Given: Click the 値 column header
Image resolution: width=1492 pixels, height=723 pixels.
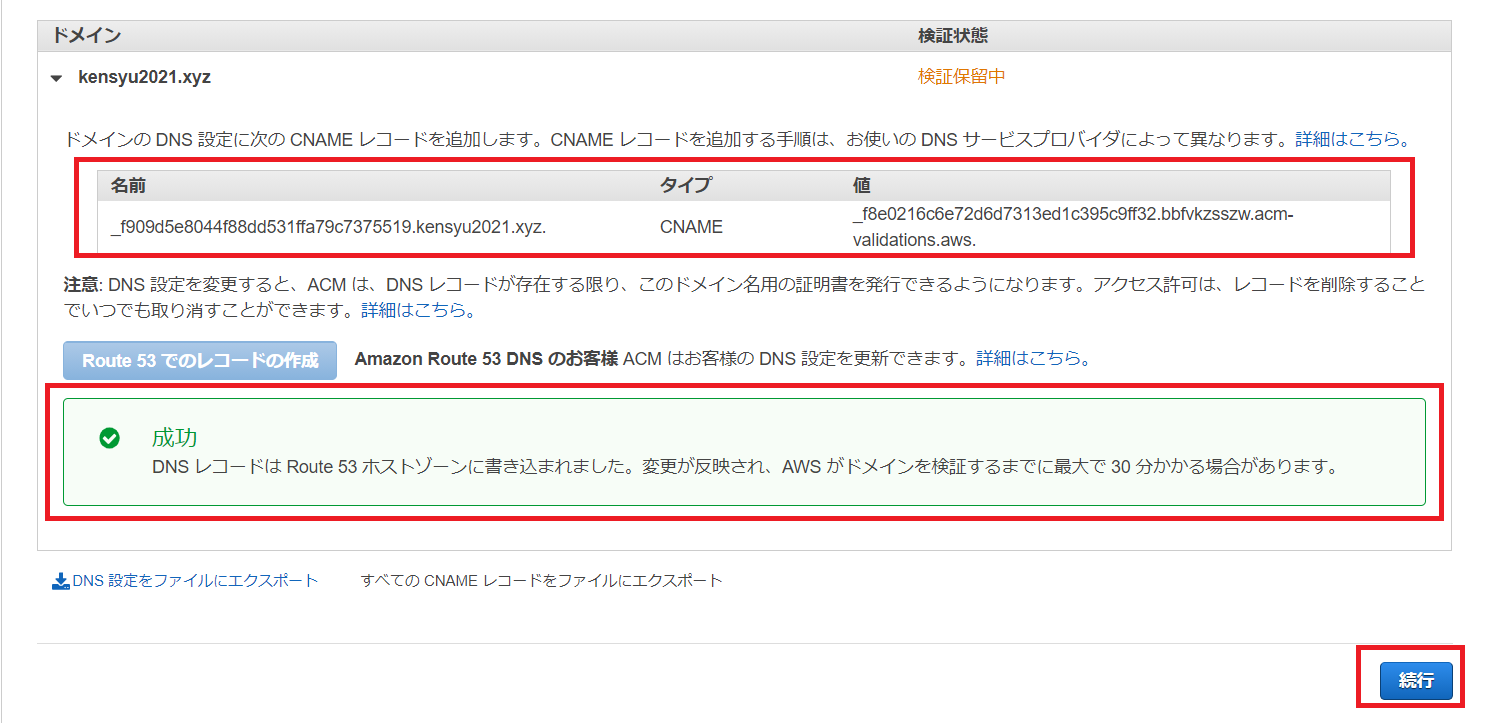Looking at the screenshot, I should [861, 186].
